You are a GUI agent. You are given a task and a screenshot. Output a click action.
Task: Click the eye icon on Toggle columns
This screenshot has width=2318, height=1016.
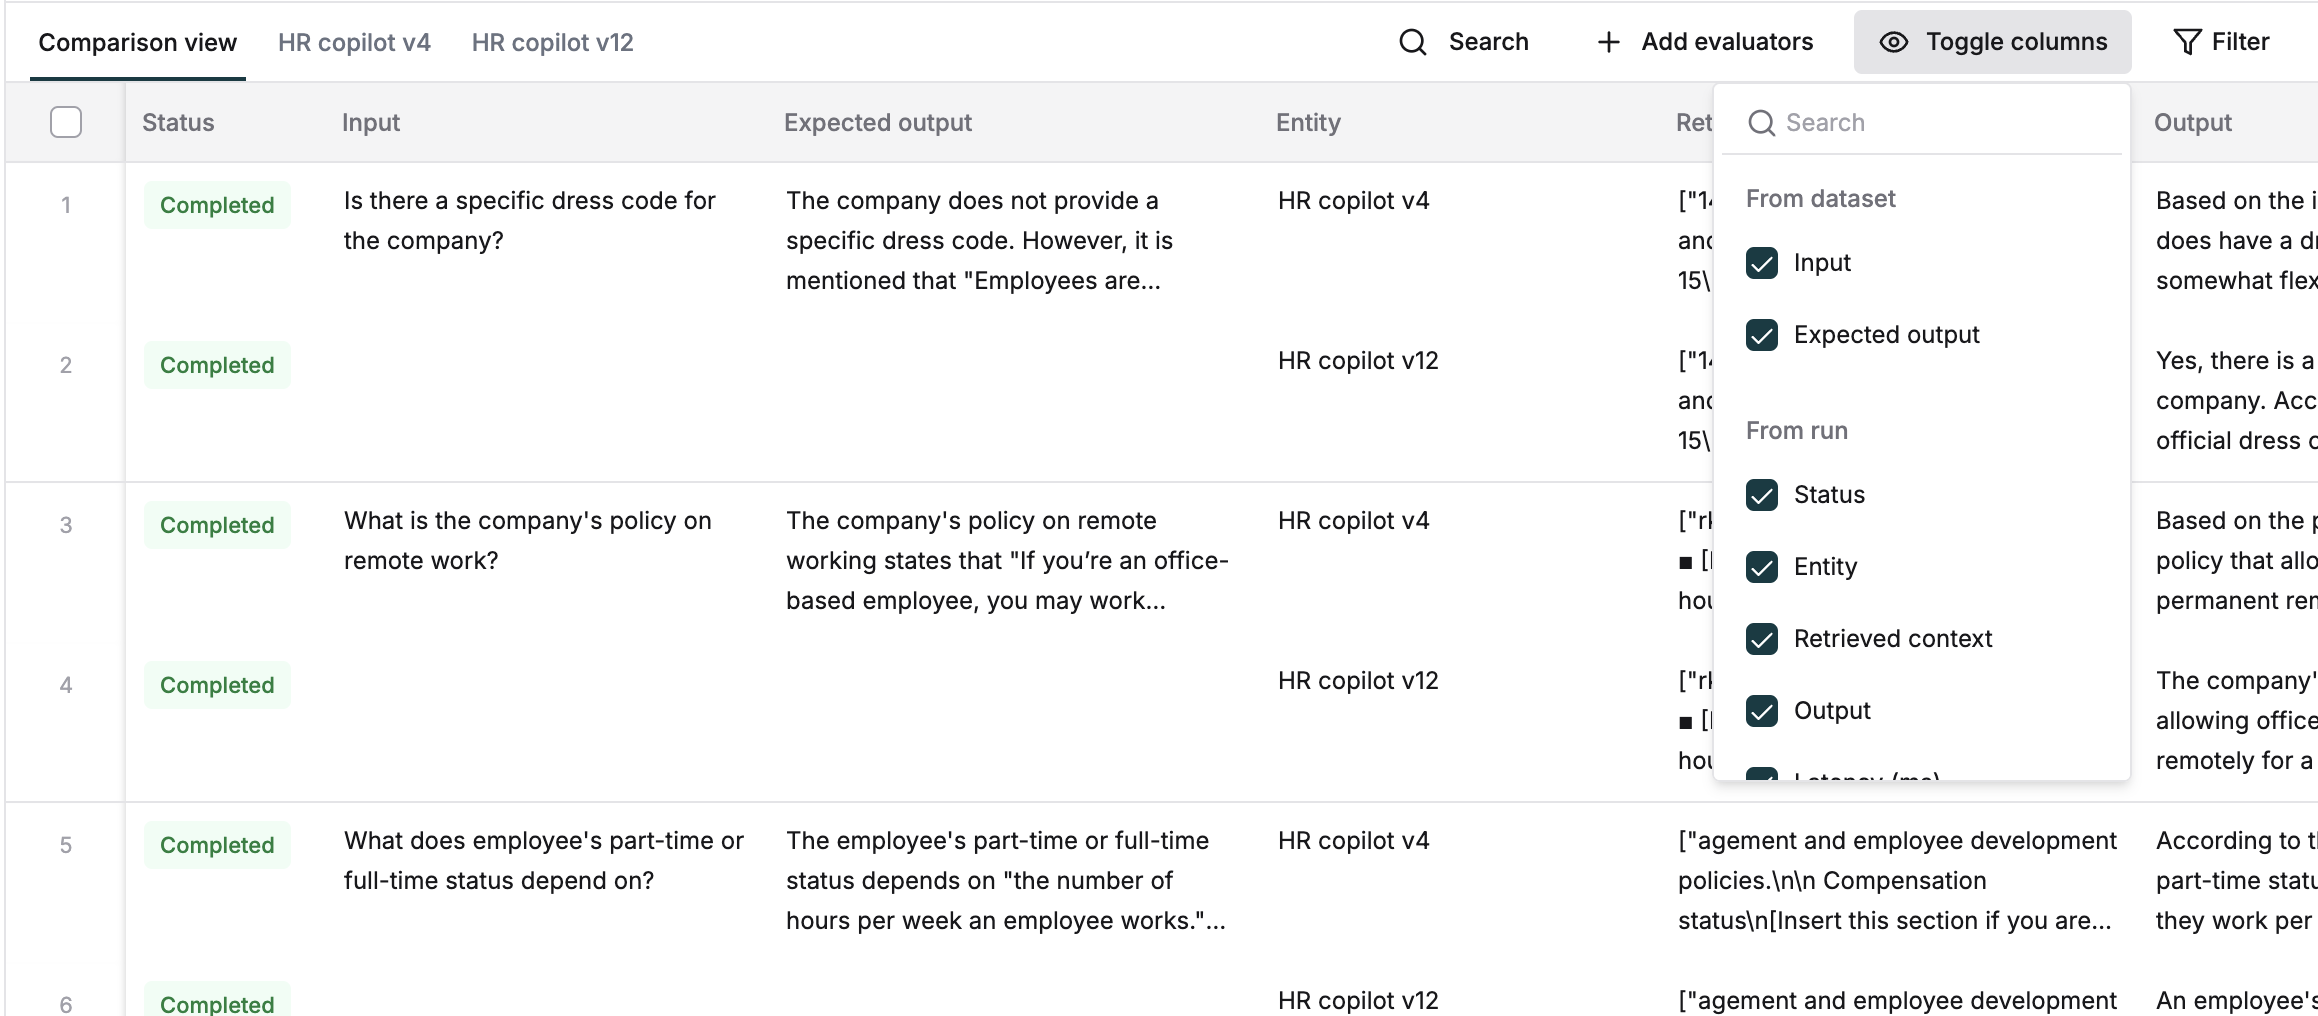[x=1893, y=42]
